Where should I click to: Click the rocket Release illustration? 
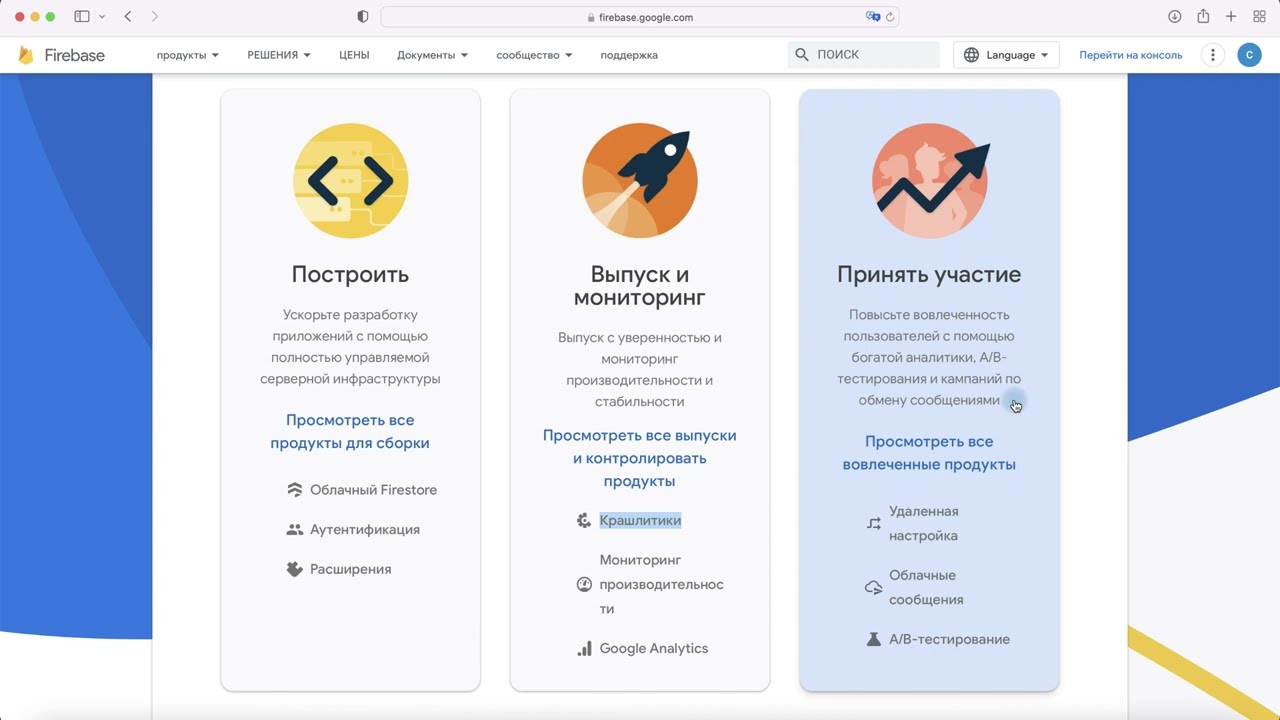point(640,181)
